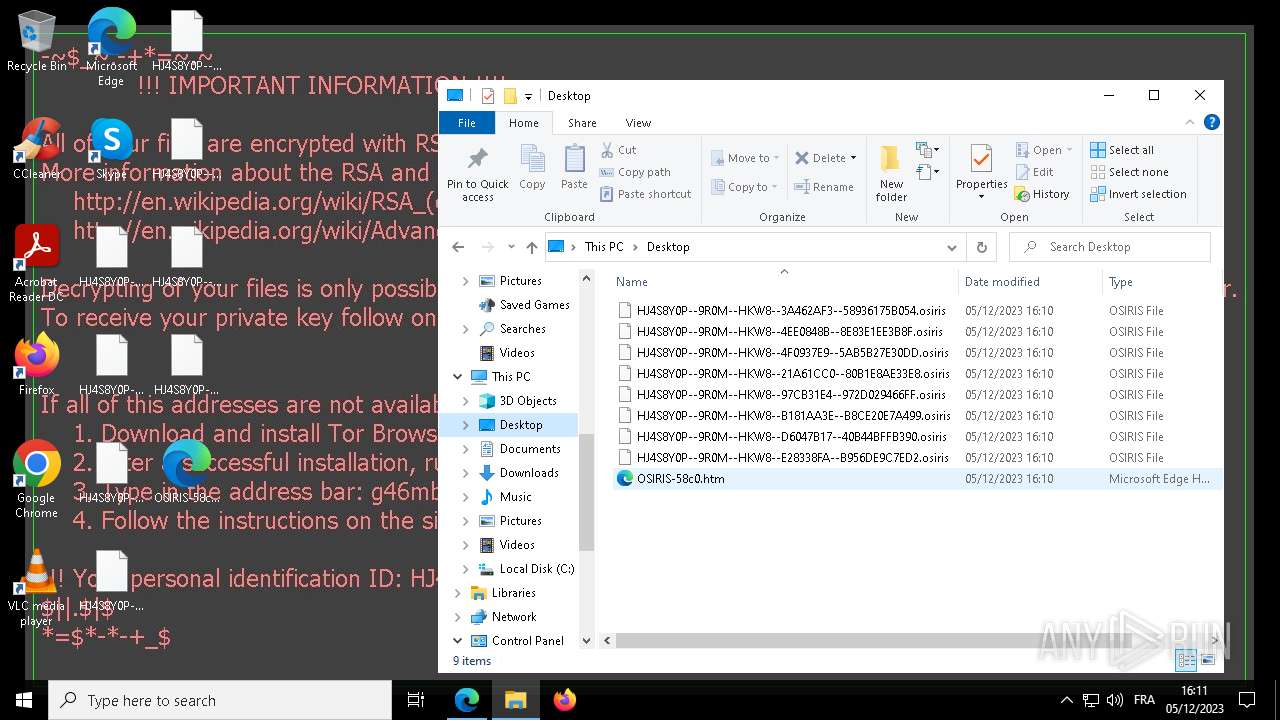1280x720 pixels.
Task: Open the Explorer help icon
Action: point(1211,123)
